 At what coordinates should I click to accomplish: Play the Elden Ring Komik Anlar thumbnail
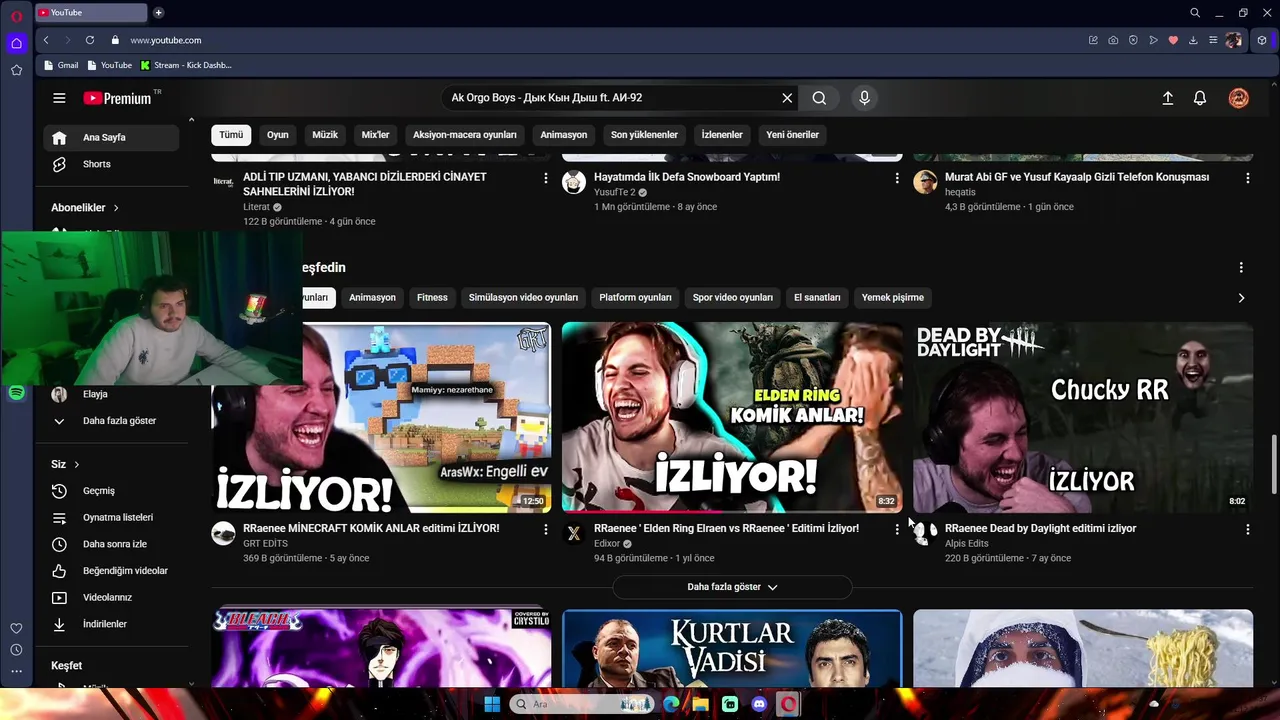pyautogui.click(x=732, y=417)
